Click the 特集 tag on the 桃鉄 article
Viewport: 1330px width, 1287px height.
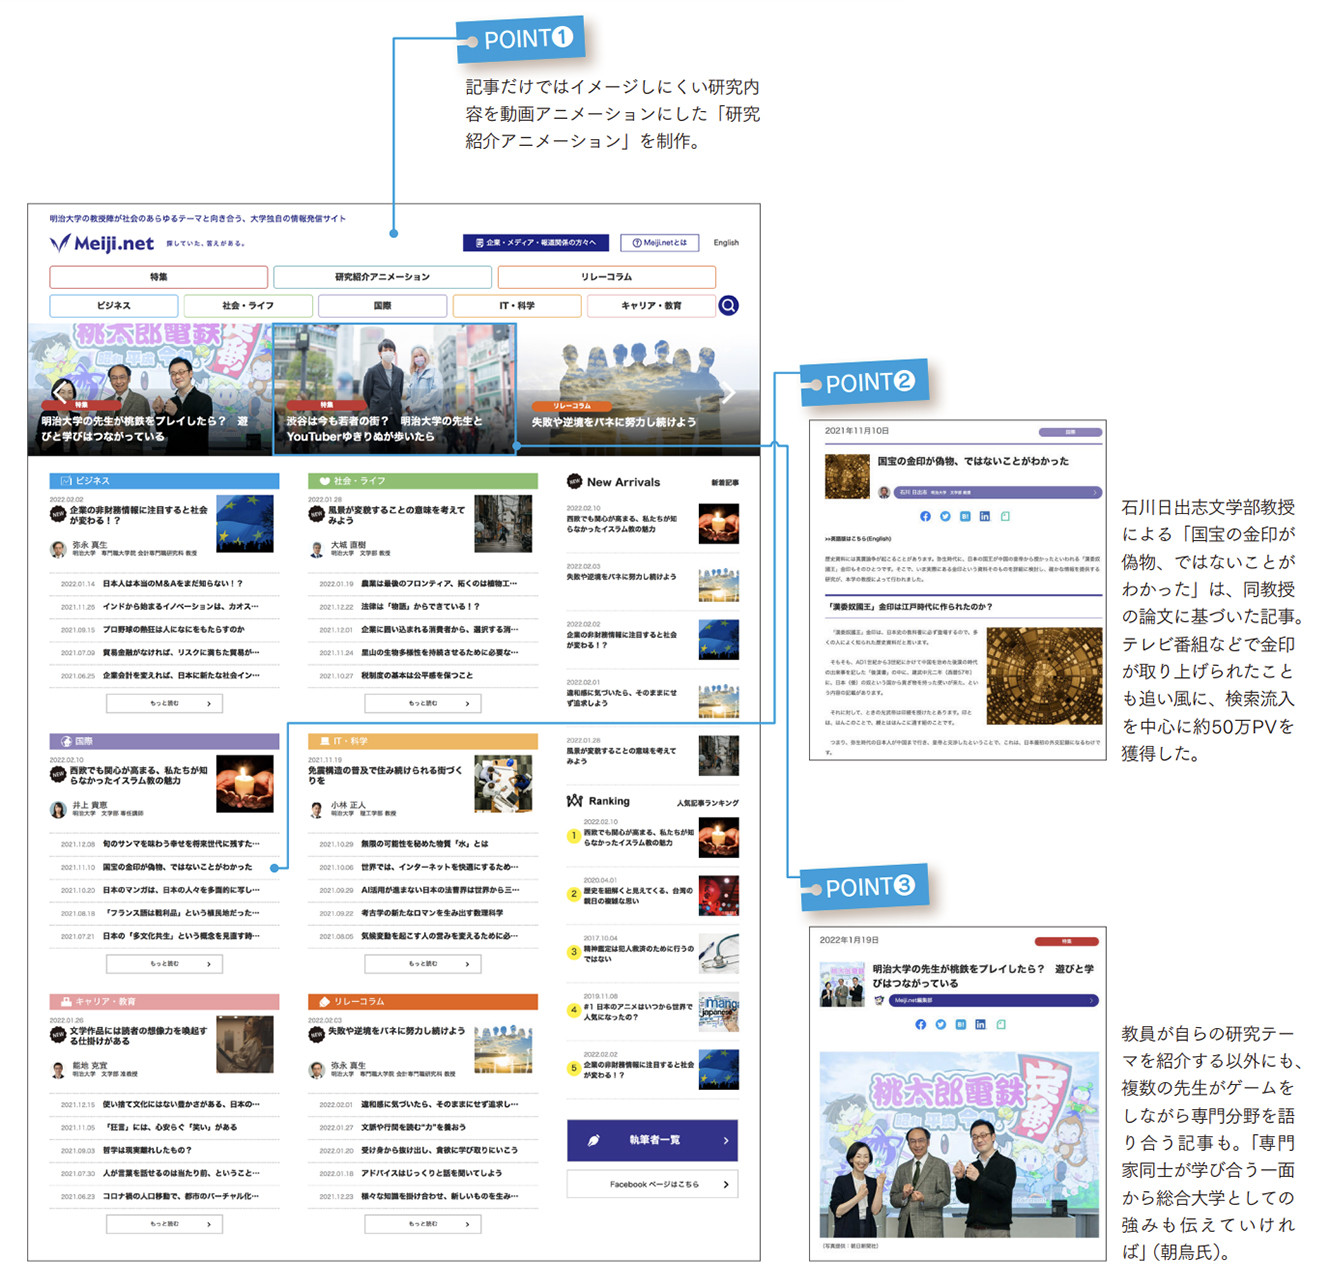click(x=1067, y=941)
